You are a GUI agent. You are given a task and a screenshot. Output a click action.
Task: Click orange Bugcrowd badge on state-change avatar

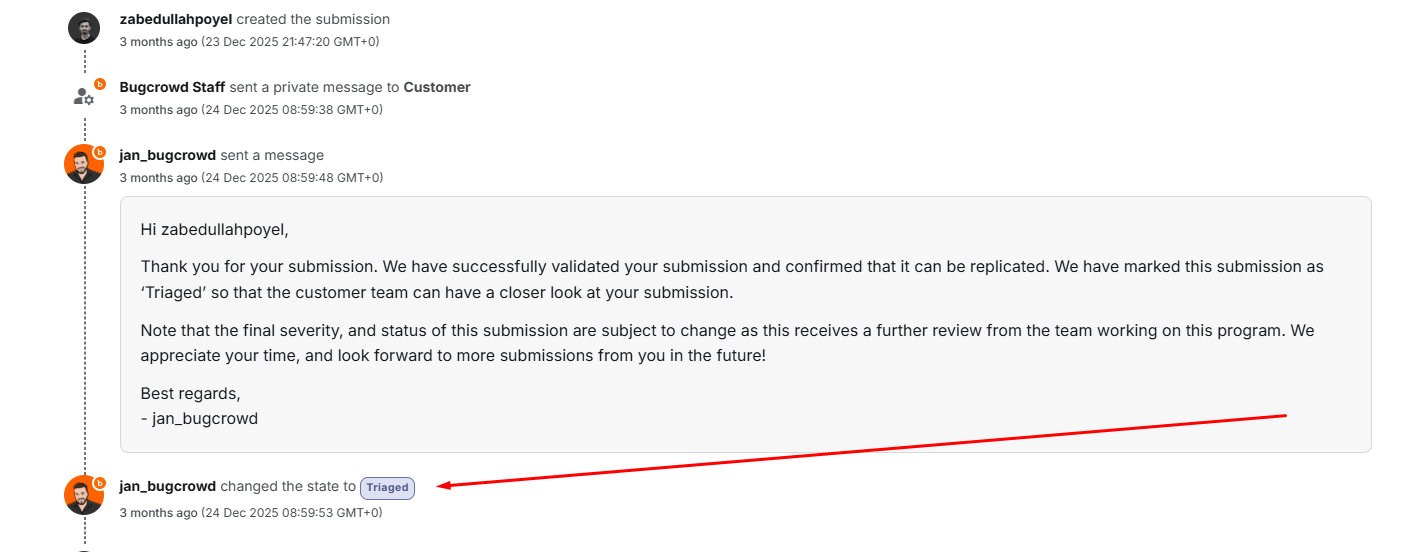click(99, 482)
